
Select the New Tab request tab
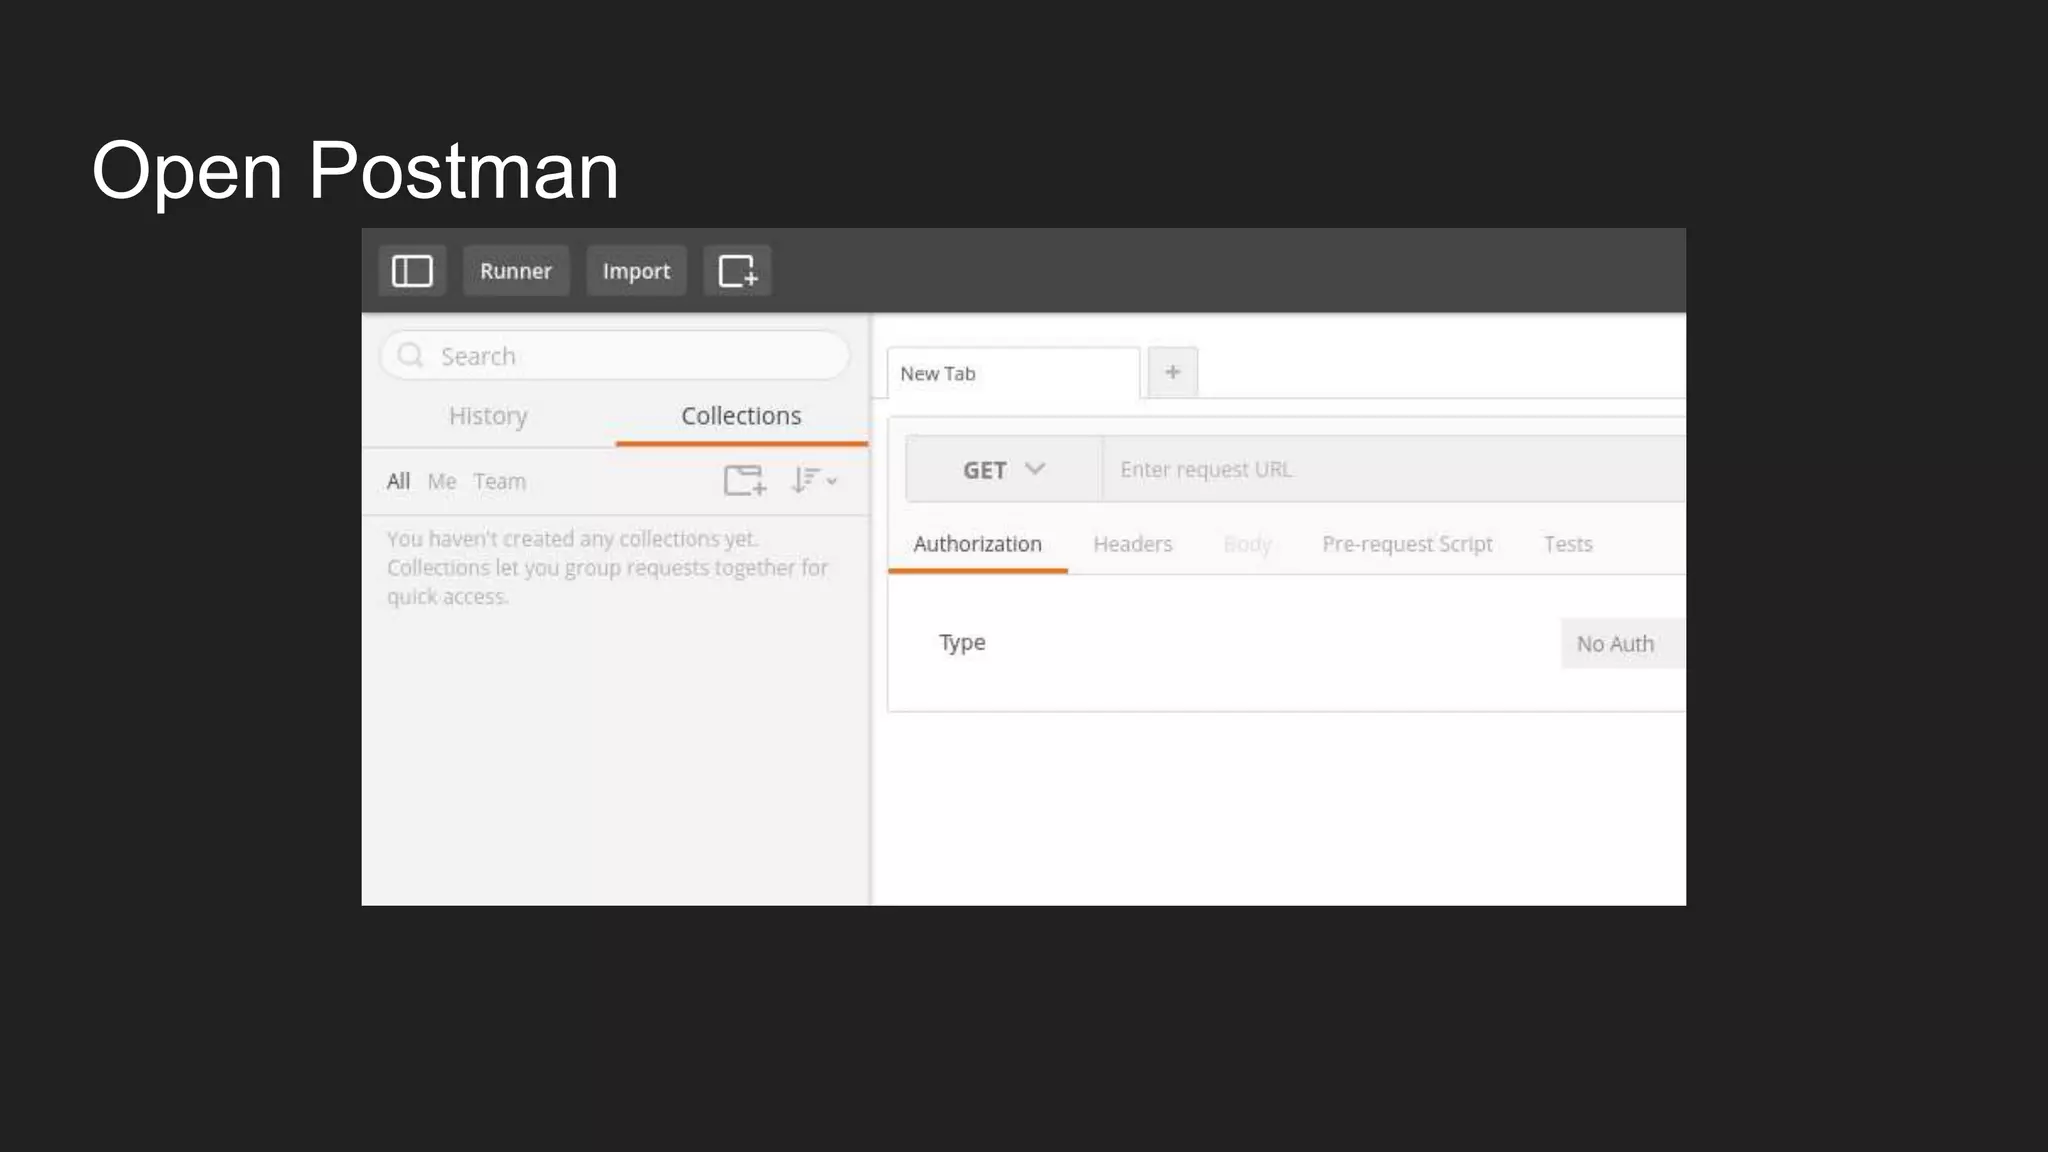click(1013, 373)
